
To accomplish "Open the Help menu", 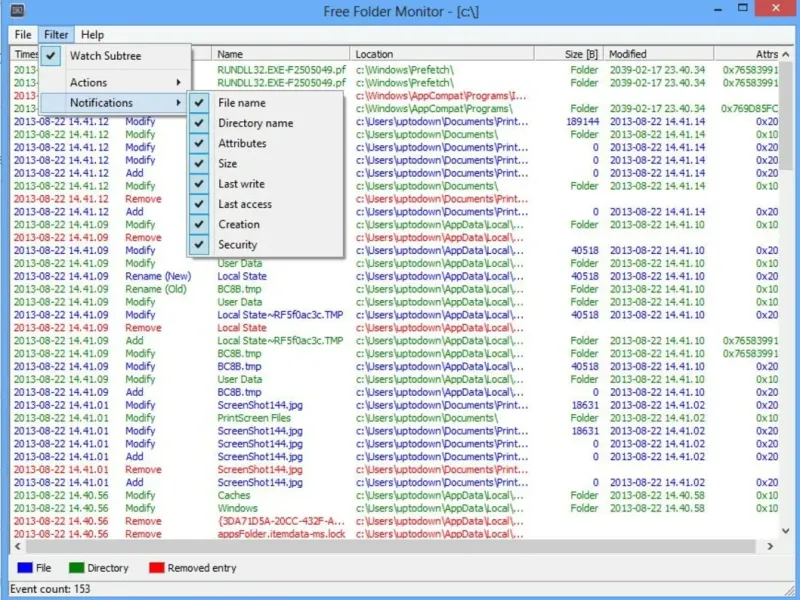I will 92,35.
